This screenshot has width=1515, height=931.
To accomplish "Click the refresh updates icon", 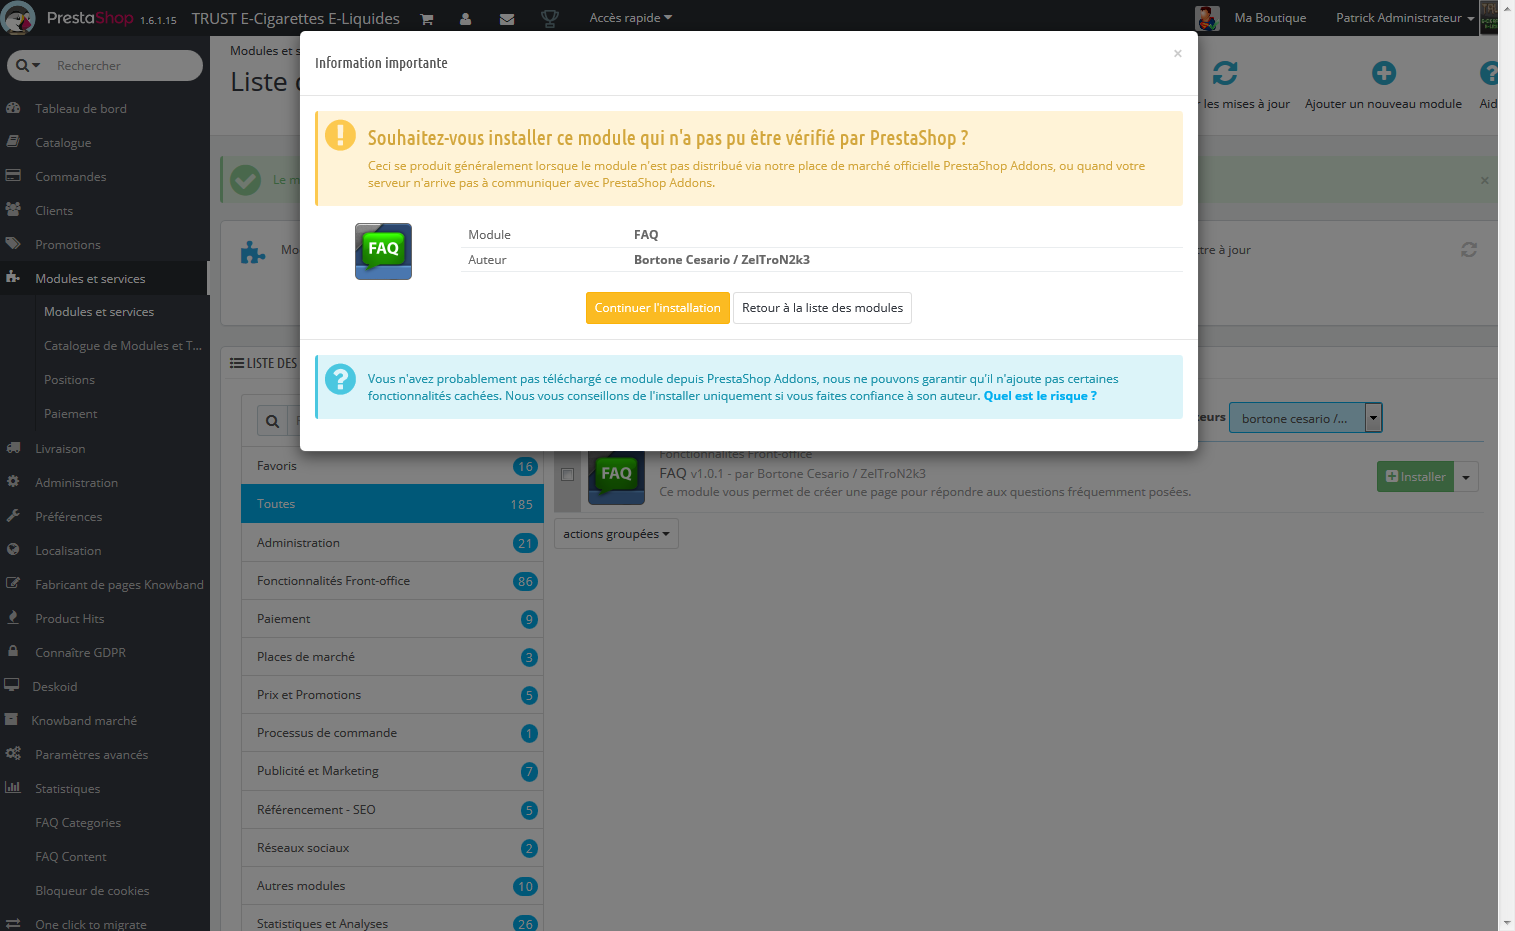I will click(x=1225, y=73).
